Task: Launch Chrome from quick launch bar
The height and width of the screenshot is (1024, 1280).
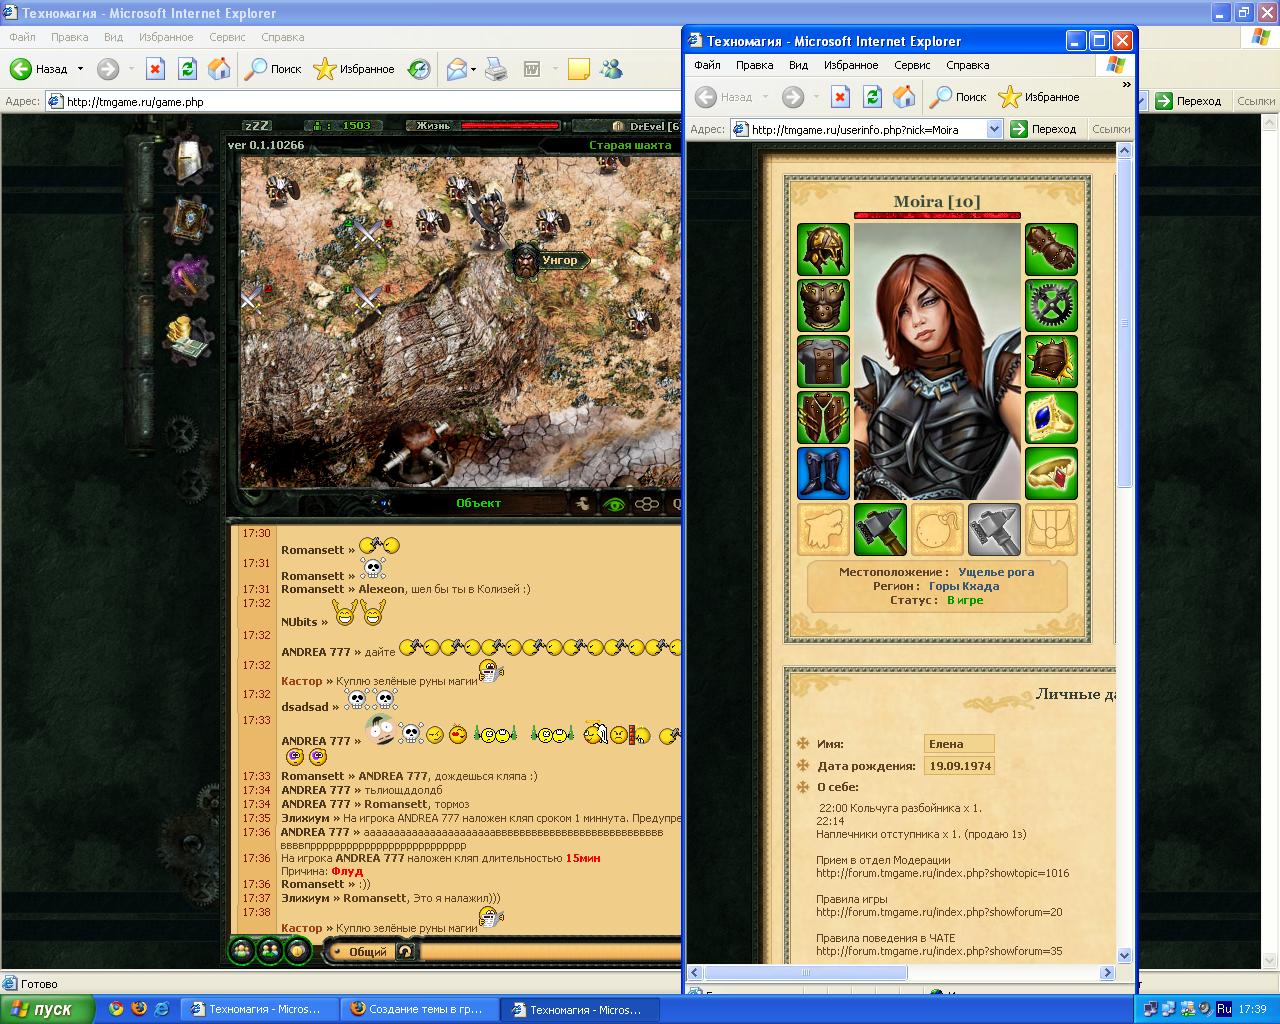Action: pyautogui.click(x=116, y=1009)
